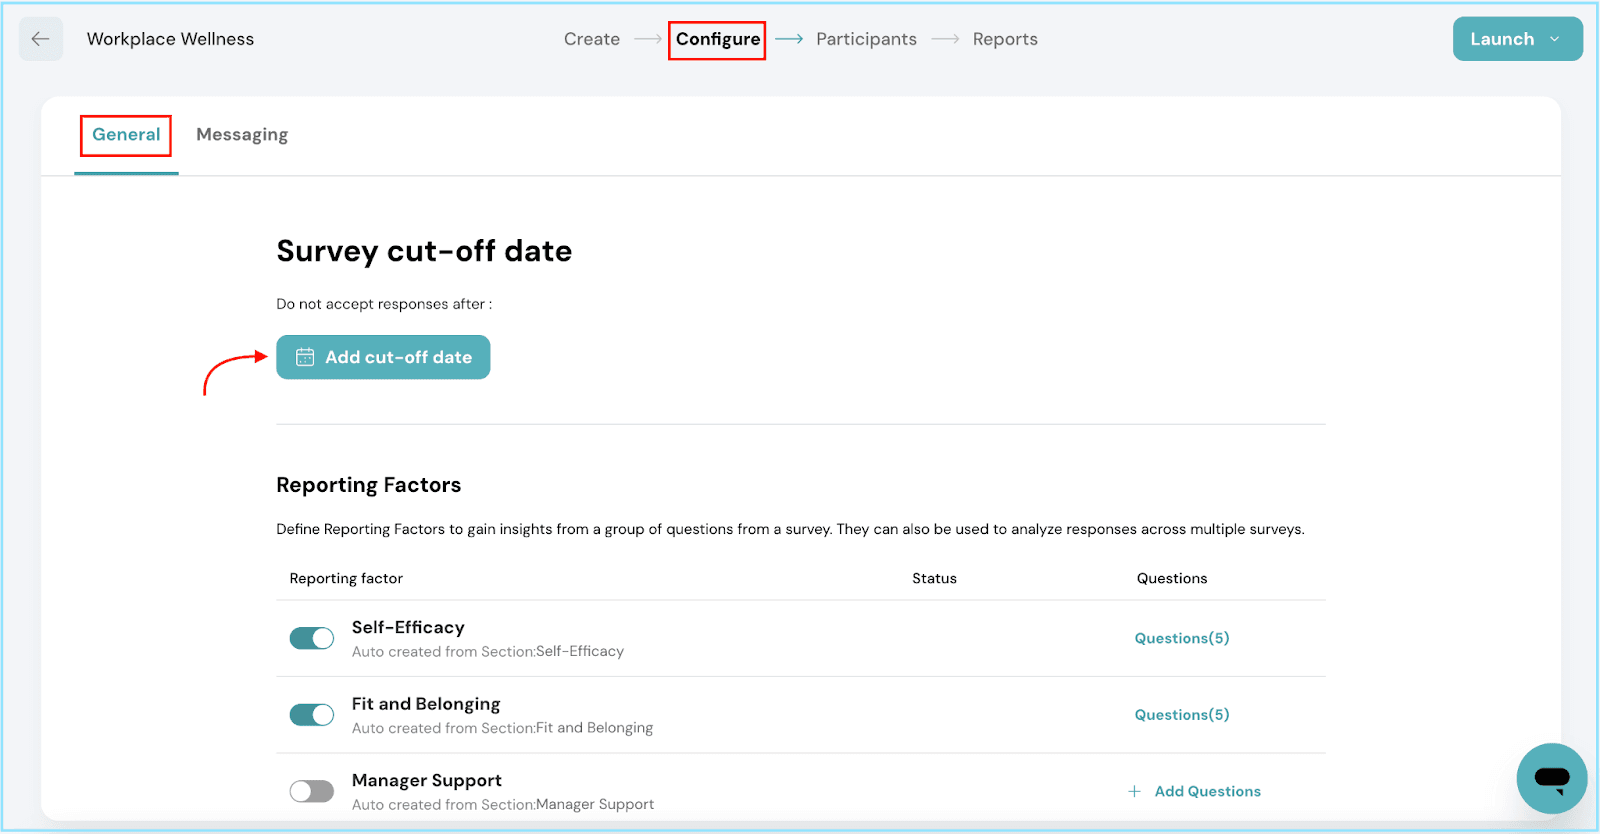Go to the Create step

click(591, 39)
